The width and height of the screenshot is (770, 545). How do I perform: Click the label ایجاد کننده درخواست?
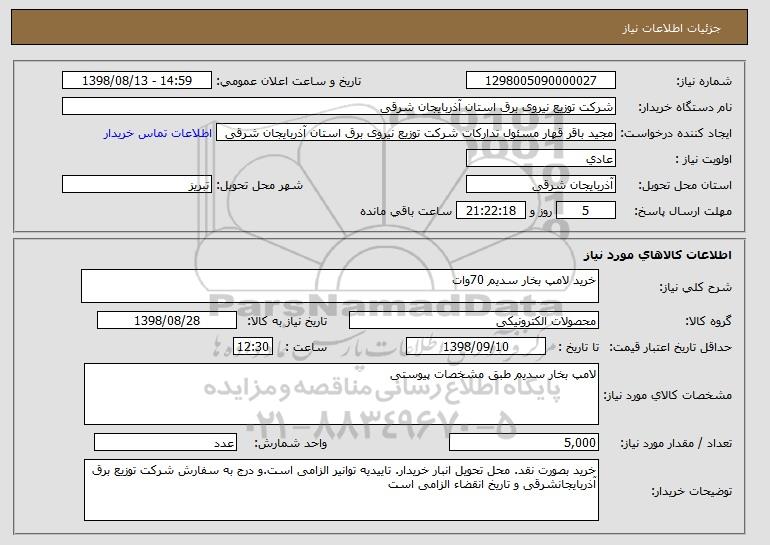pyautogui.click(x=676, y=134)
